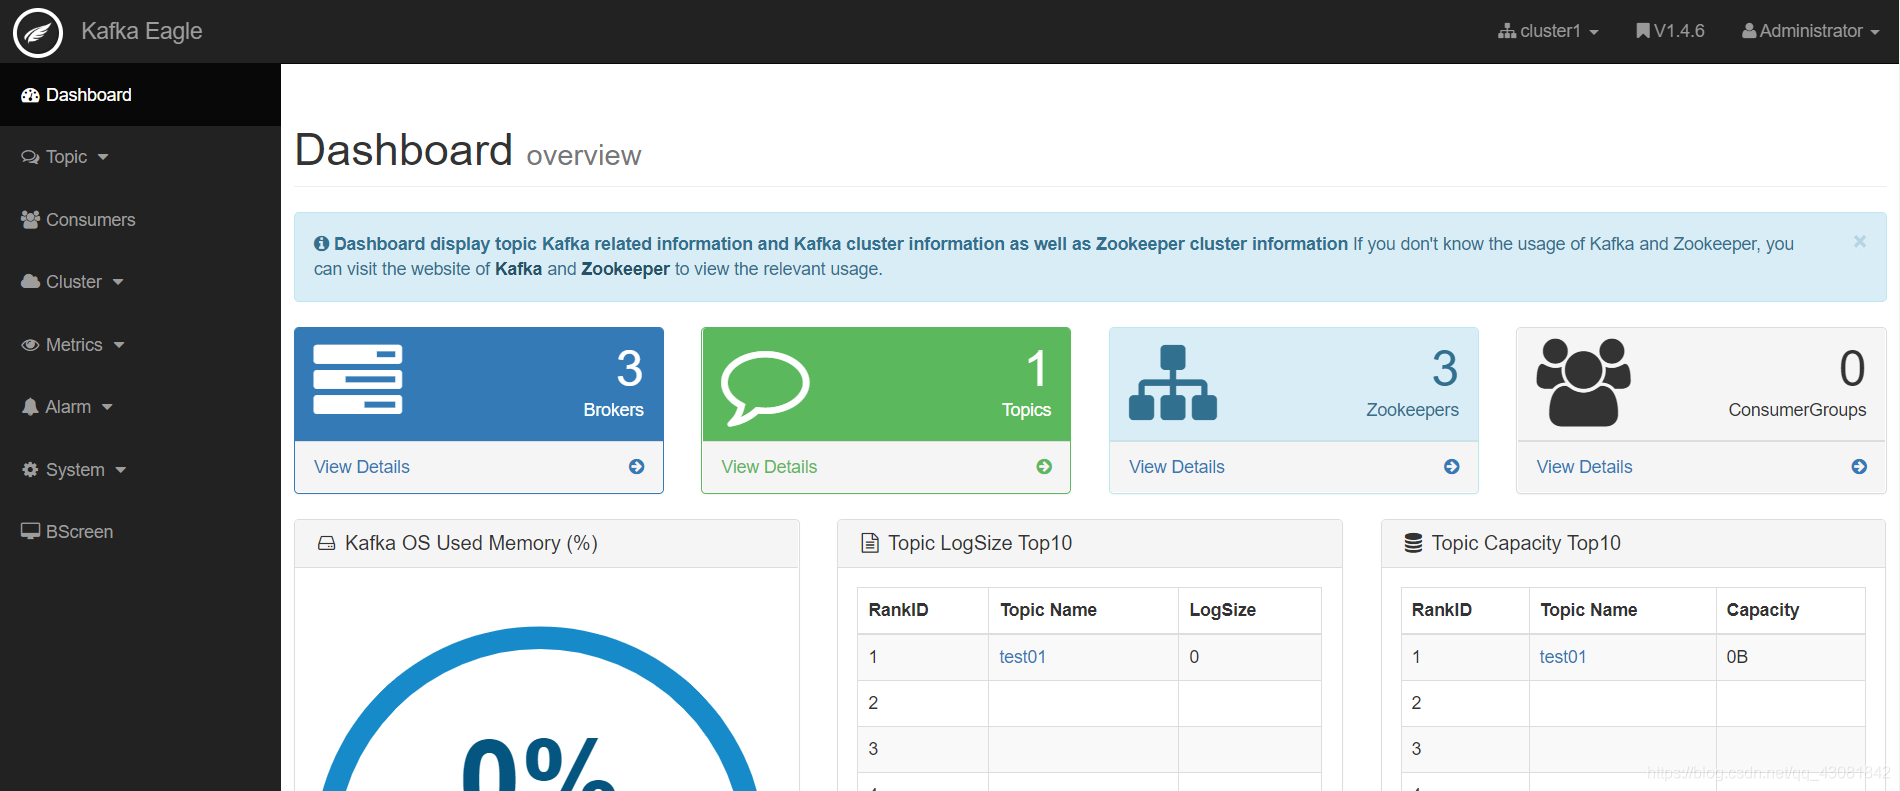Click the Kafka Eagle brand title
The height and width of the screenshot is (791, 1900).
pos(141,31)
